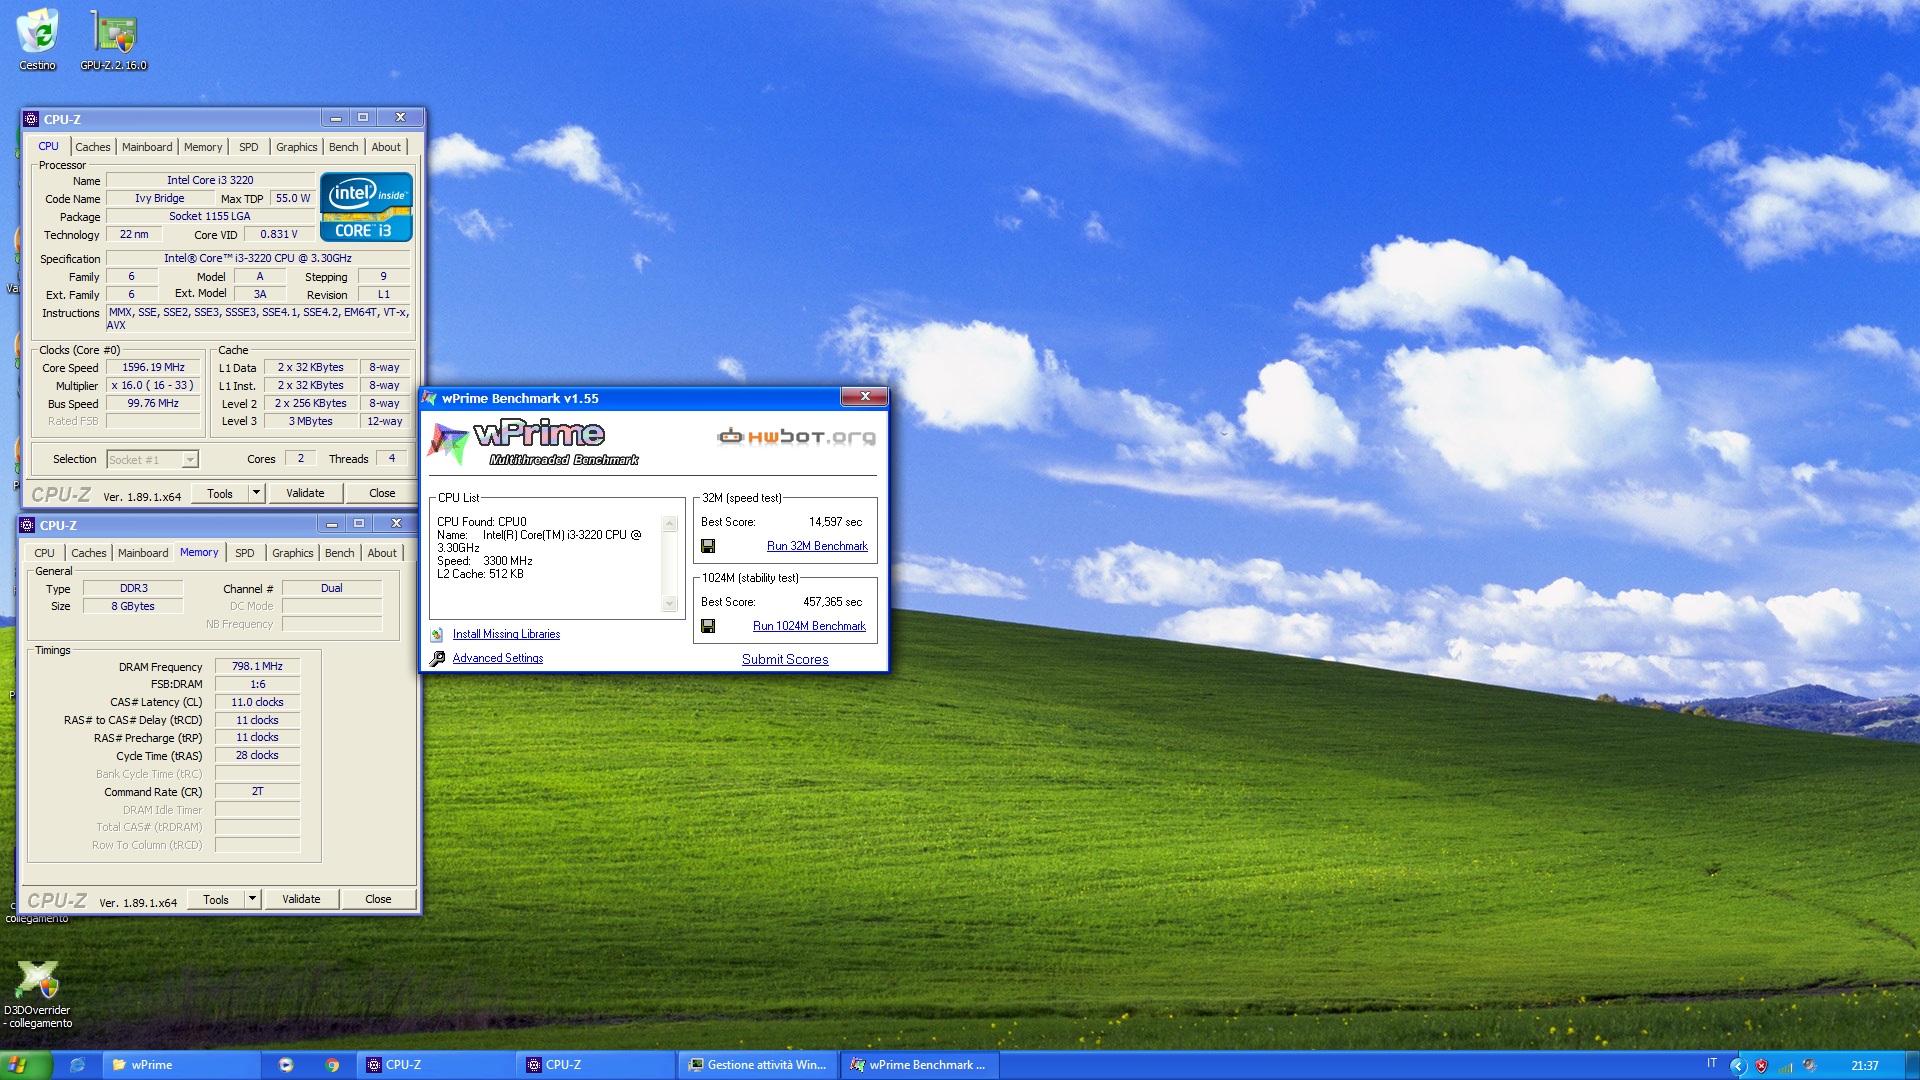Open SPD tab in lower CPU-Z window
The image size is (1920, 1080).
pos(245,553)
